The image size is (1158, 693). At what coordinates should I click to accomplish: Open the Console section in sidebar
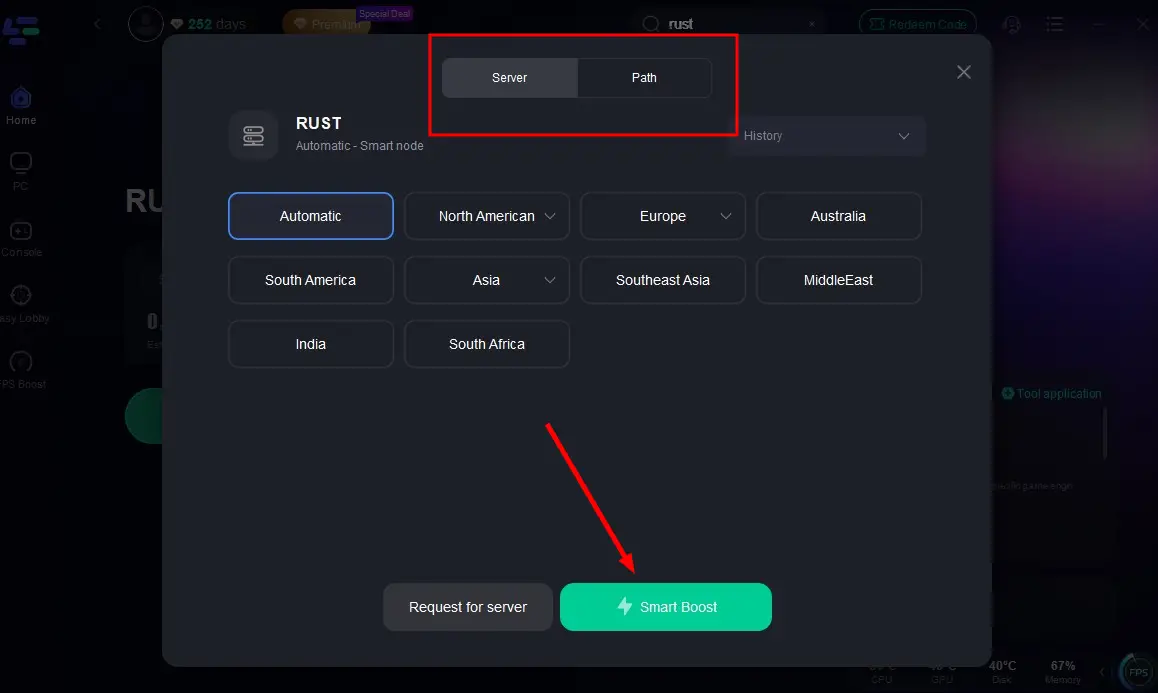coord(21,239)
